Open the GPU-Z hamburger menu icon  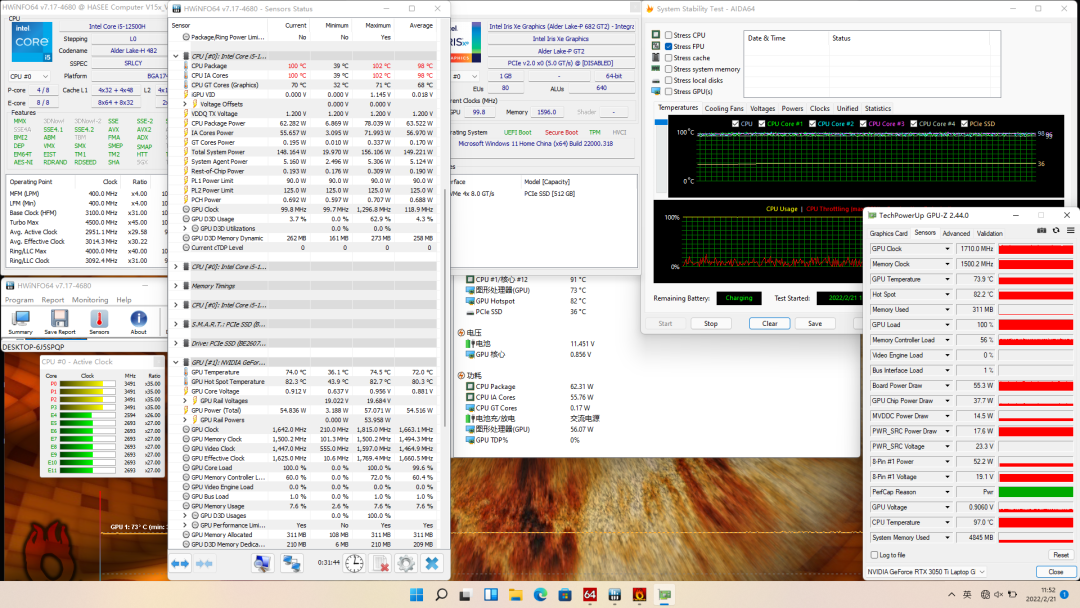pos(1070,231)
